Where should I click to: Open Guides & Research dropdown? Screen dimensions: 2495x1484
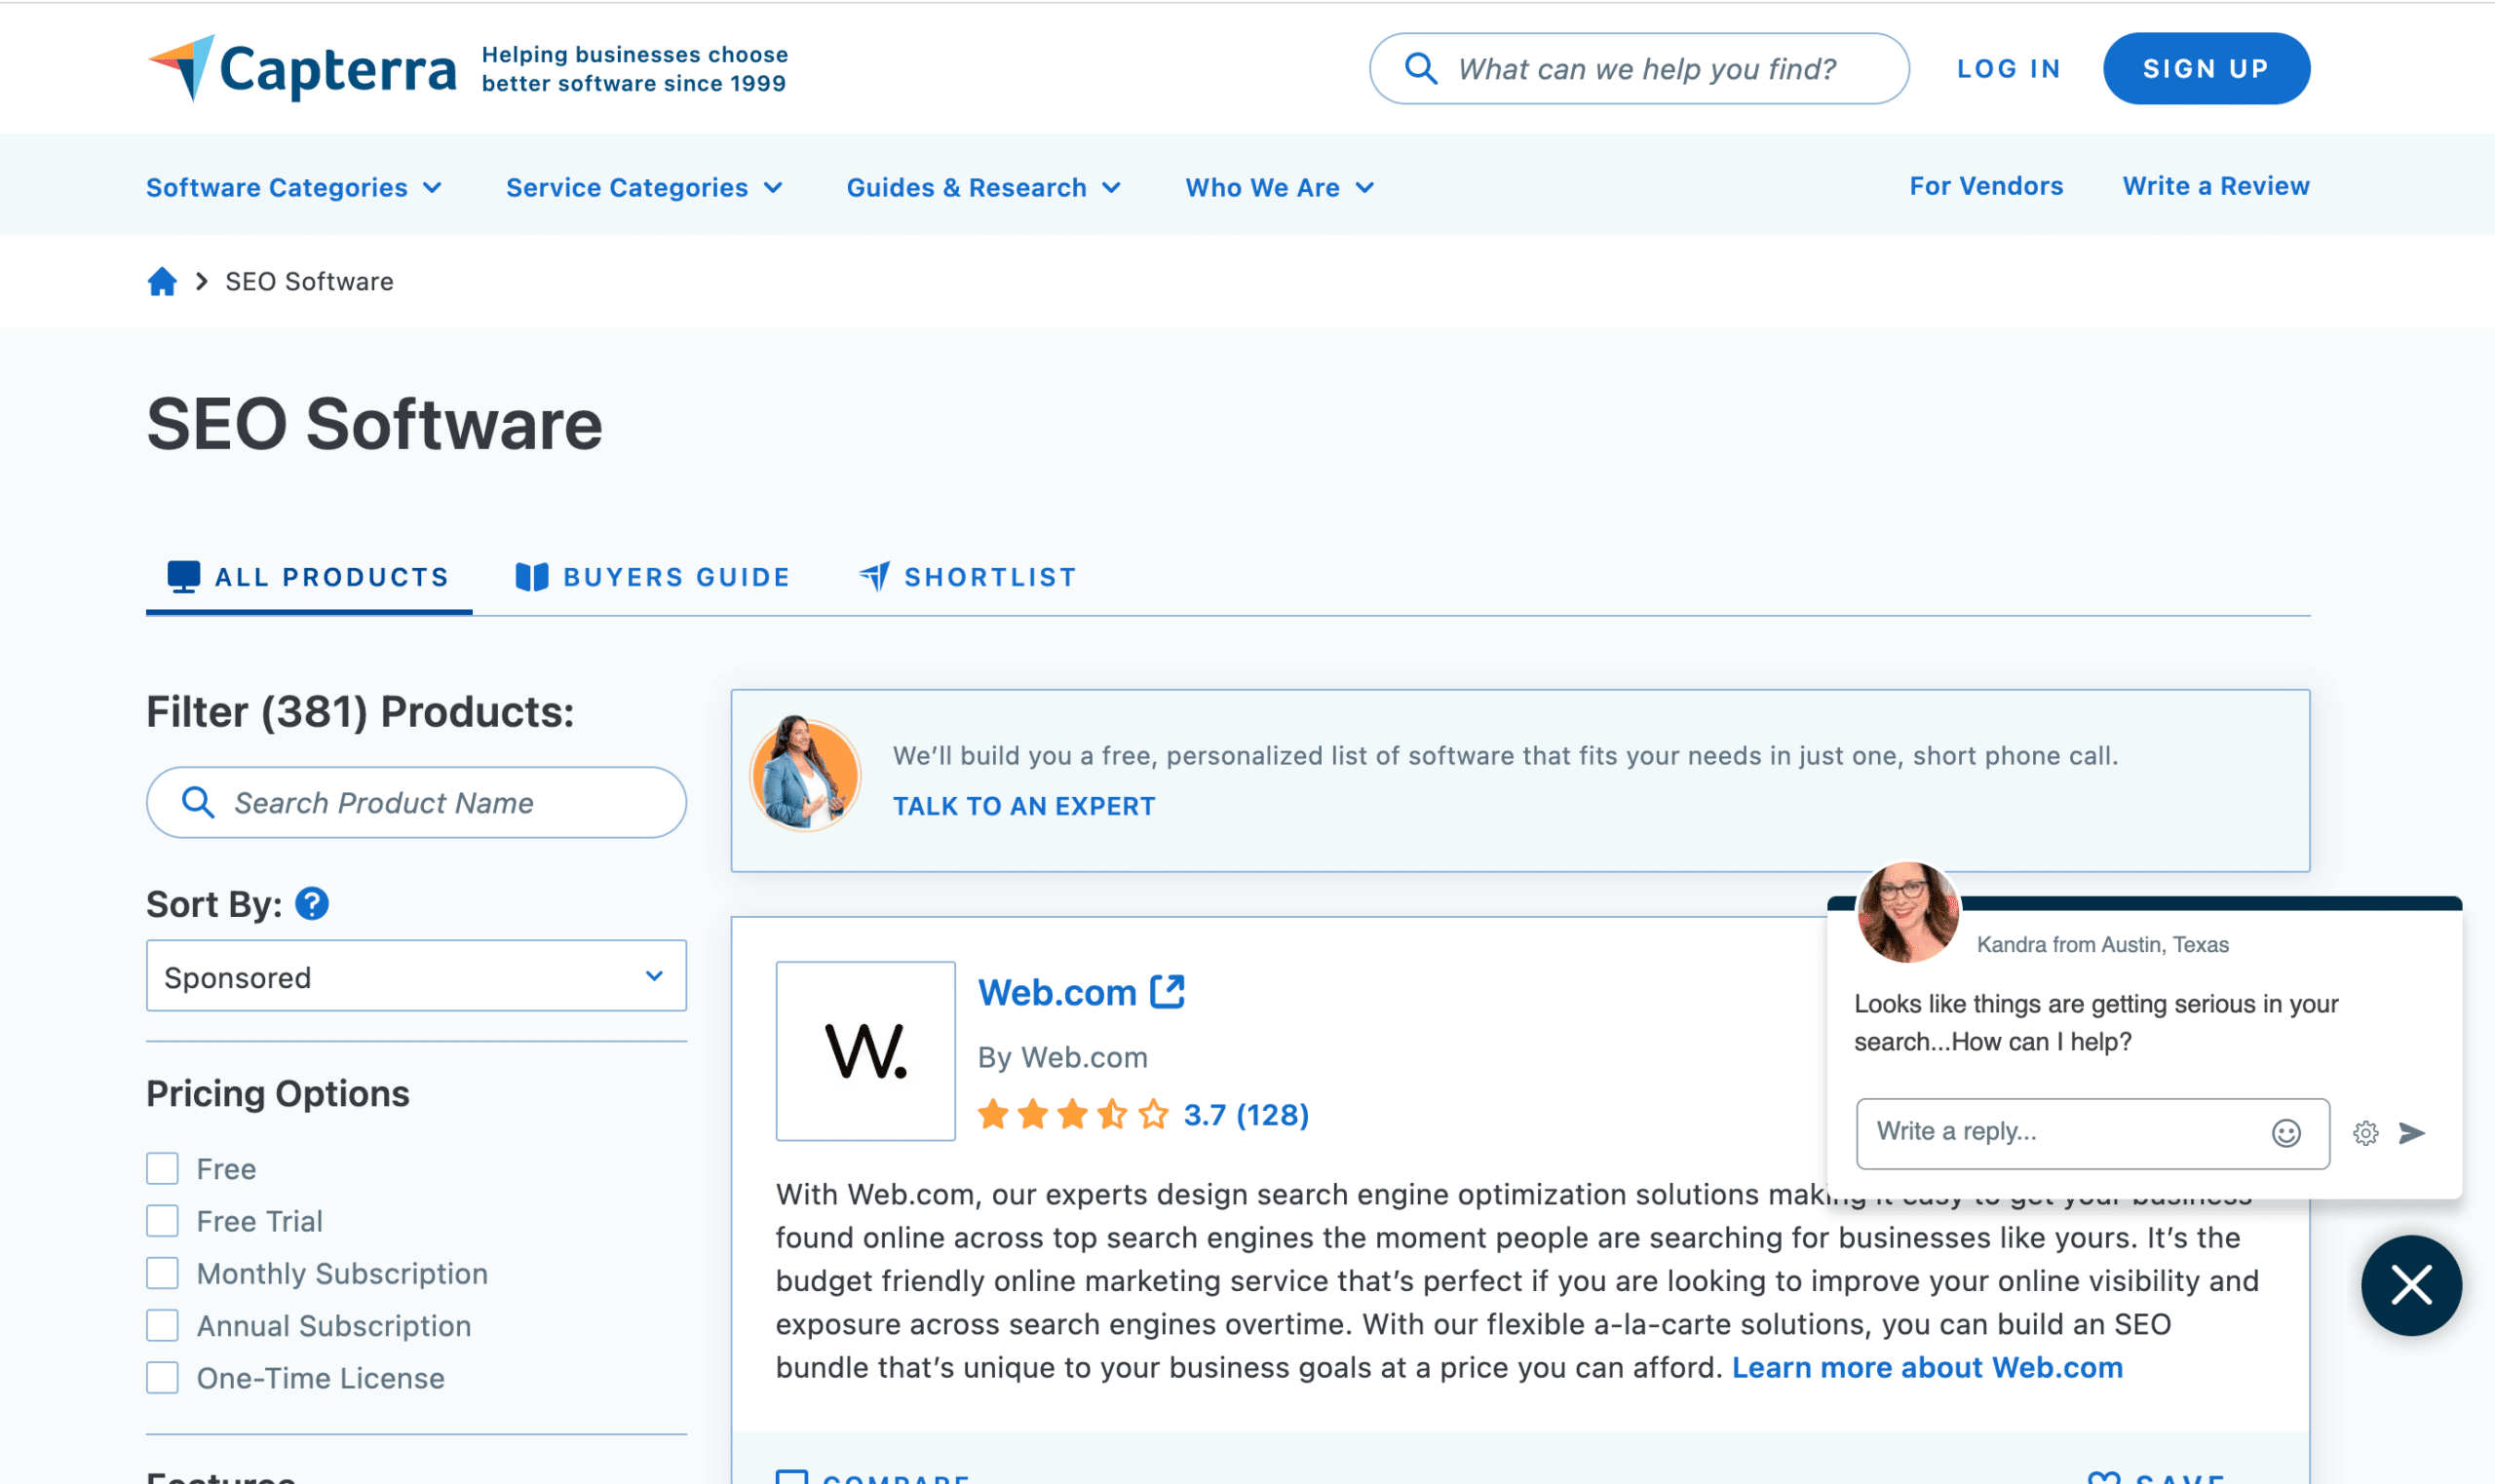coord(984,187)
